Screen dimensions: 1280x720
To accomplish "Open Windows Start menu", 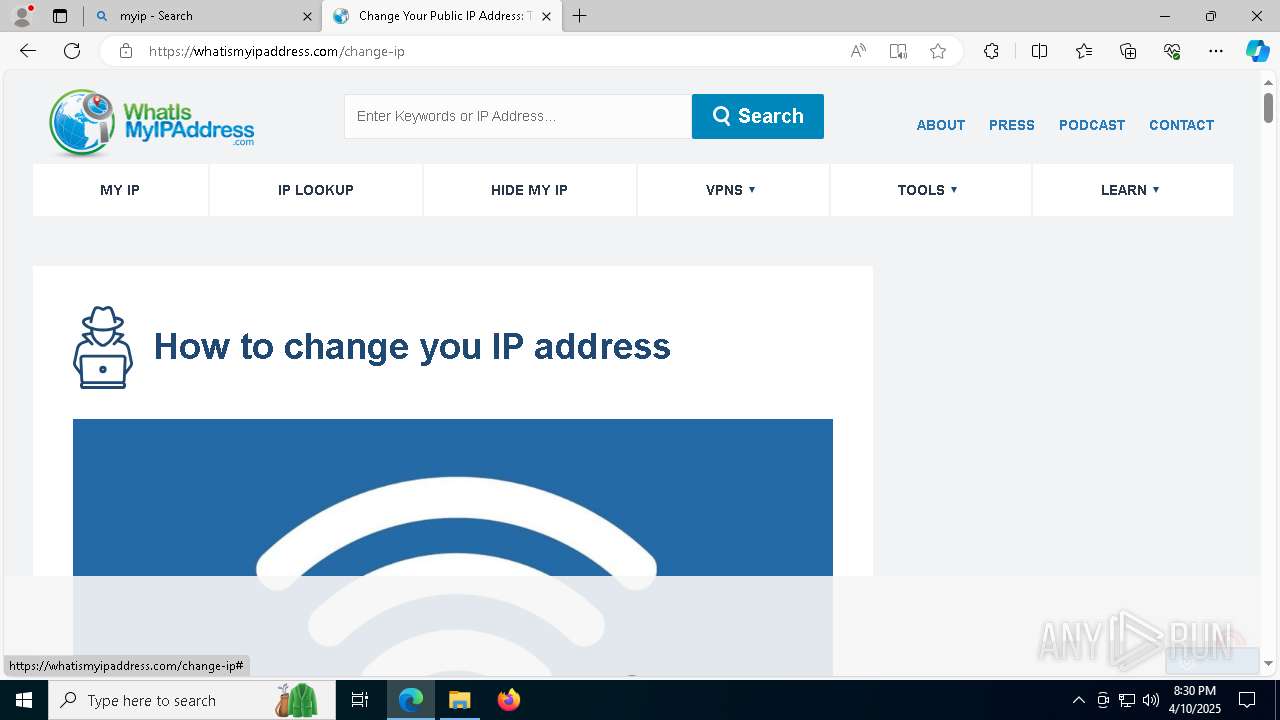I will pos(24,700).
